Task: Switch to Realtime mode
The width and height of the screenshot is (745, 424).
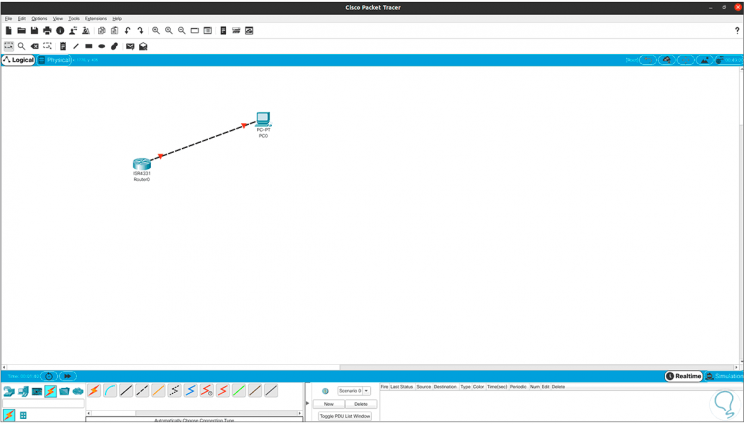Action: pyautogui.click(x=684, y=376)
